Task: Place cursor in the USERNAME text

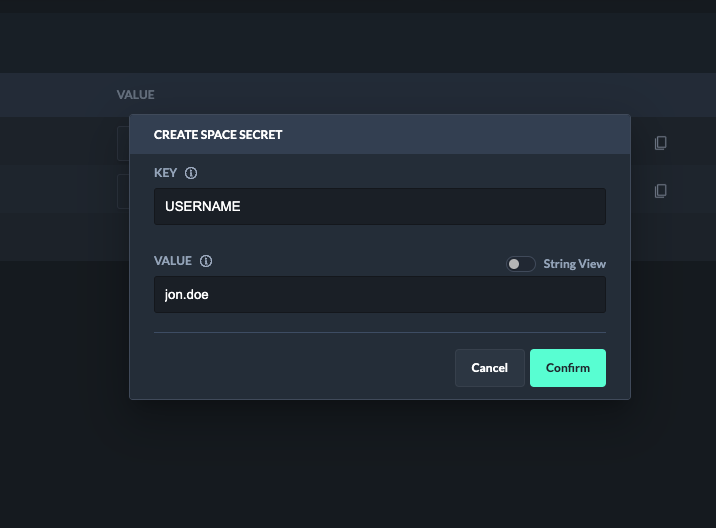Action: 203,207
